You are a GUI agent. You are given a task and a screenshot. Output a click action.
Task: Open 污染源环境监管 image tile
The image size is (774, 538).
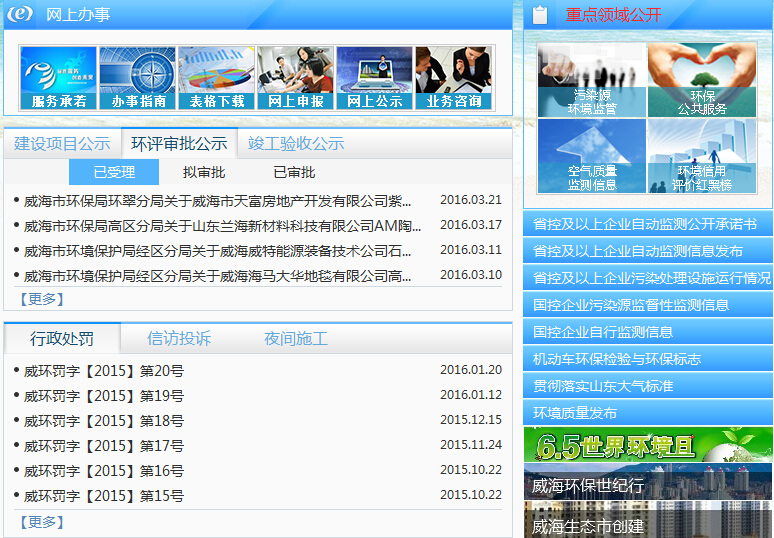tap(591, 80)
